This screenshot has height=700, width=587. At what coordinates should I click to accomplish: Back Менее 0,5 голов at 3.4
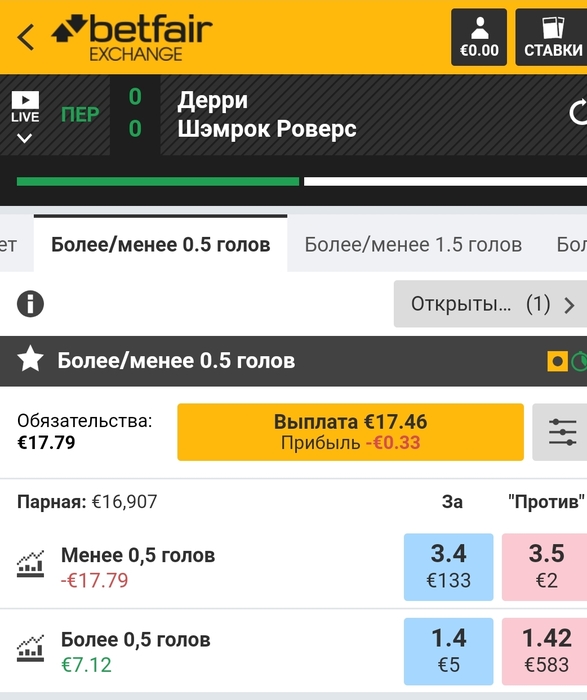(x=449, y=567)
